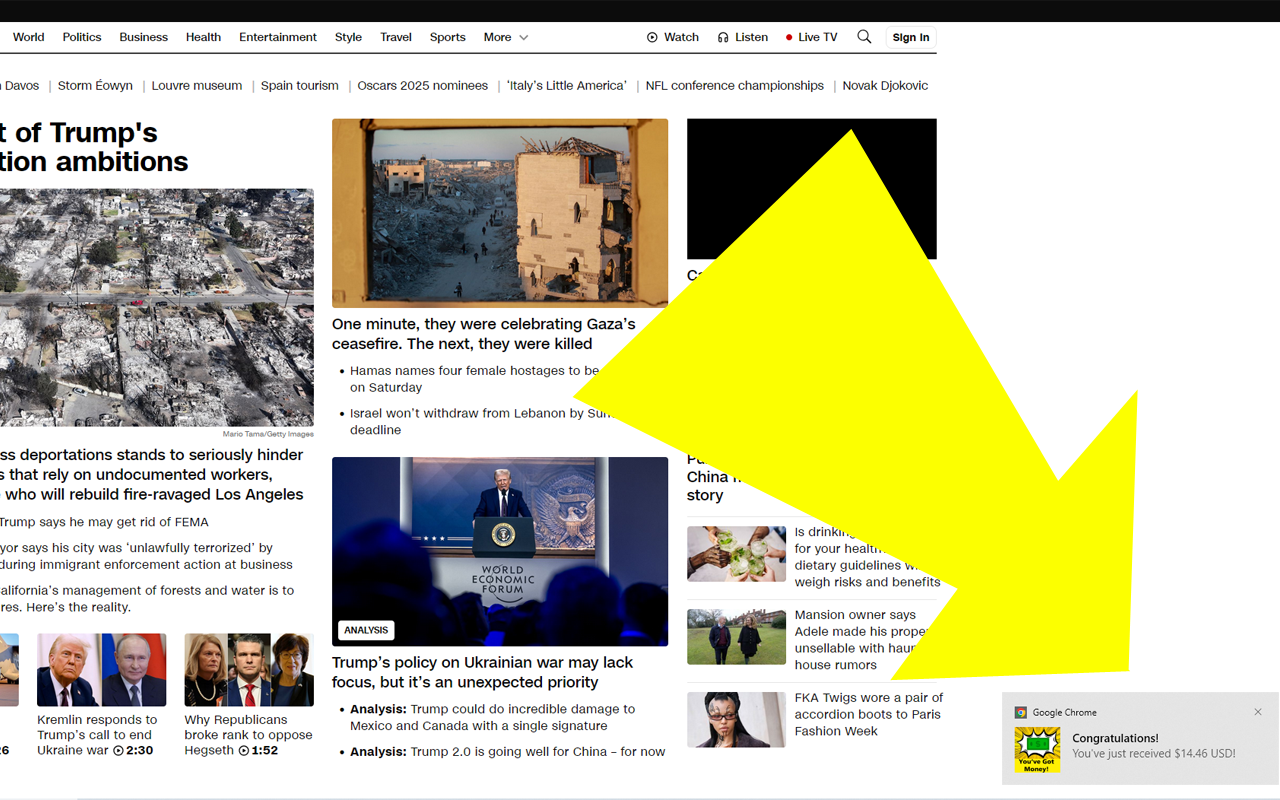Open the 'Italy's Little America' topic
The width and height of the screenshot is (1280, 800).
click(x=567, y=86)
